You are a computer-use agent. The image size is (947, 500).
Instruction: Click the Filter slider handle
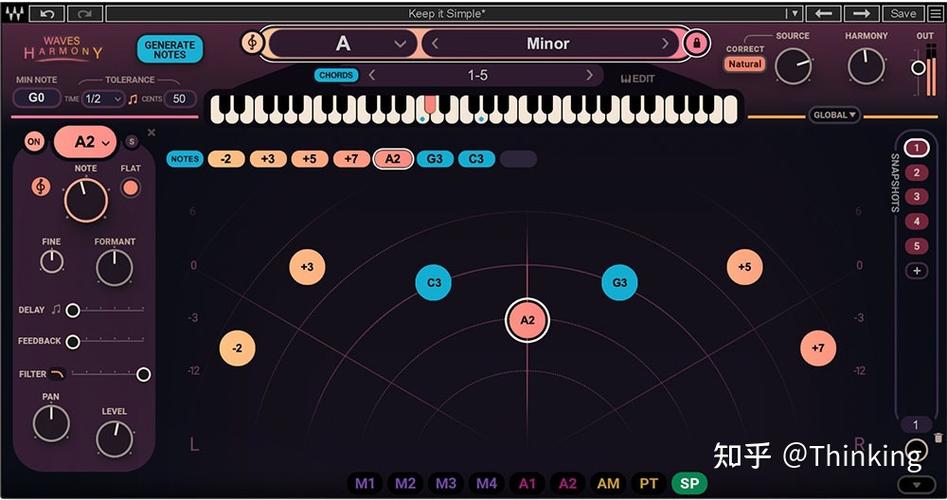[143, 374]
